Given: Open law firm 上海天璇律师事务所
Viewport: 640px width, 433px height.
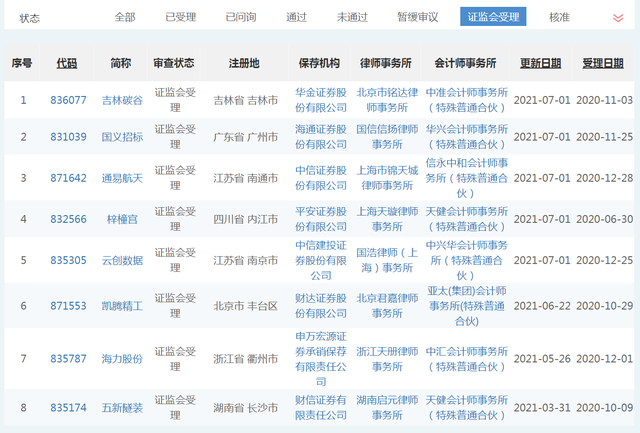Looking at the screenshot, I should coord(387,220).
